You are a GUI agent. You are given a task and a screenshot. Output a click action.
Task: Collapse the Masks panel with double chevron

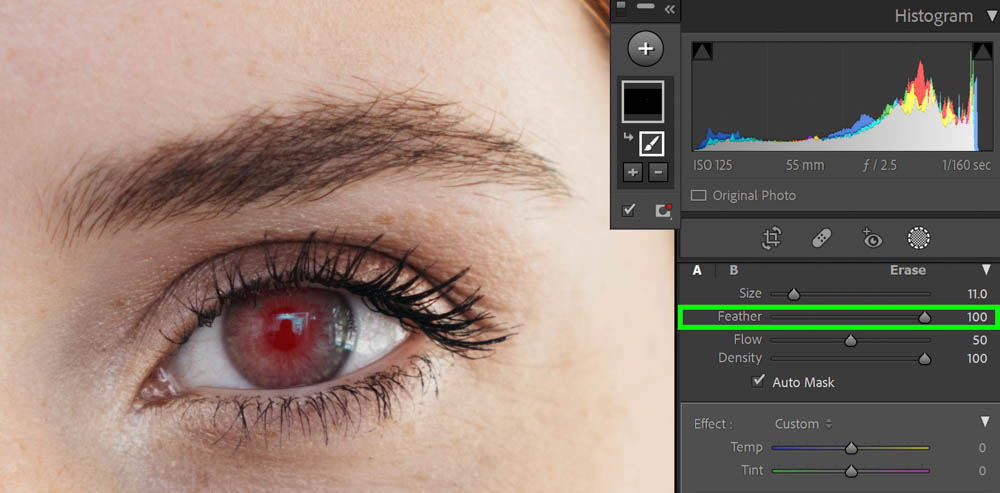point(669,9)
